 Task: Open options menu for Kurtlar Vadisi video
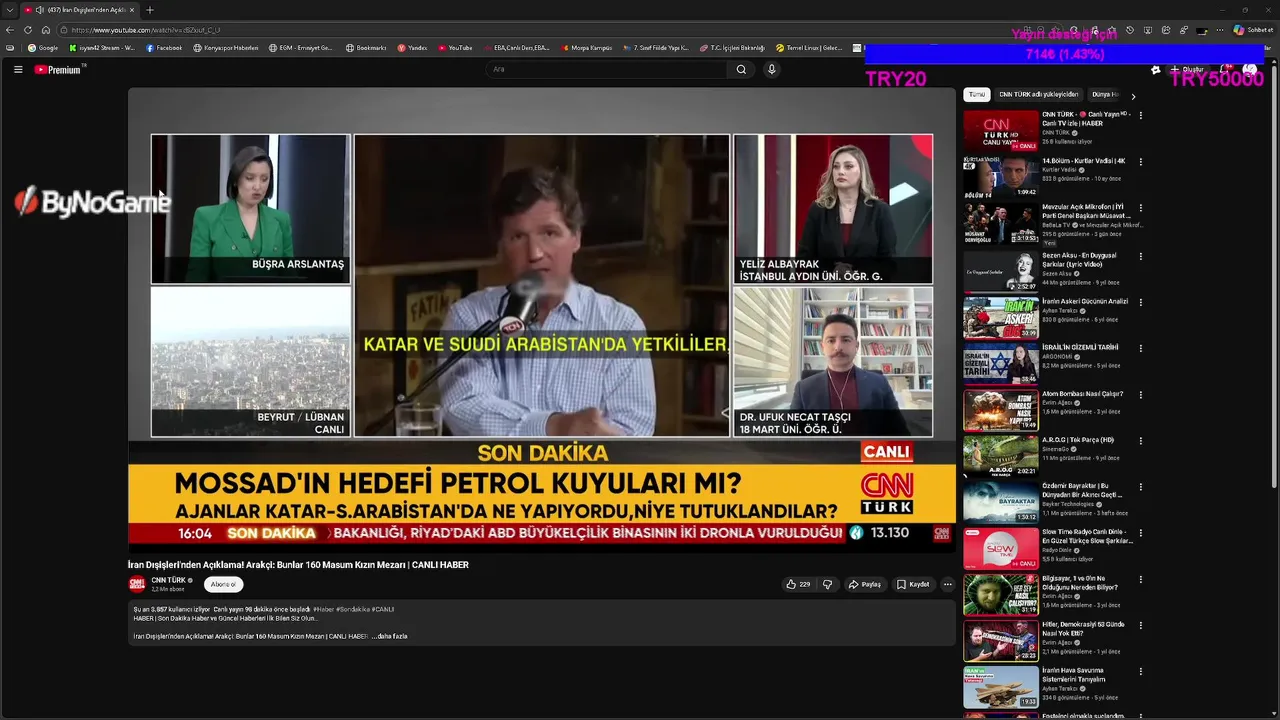tap(1140, 162)
